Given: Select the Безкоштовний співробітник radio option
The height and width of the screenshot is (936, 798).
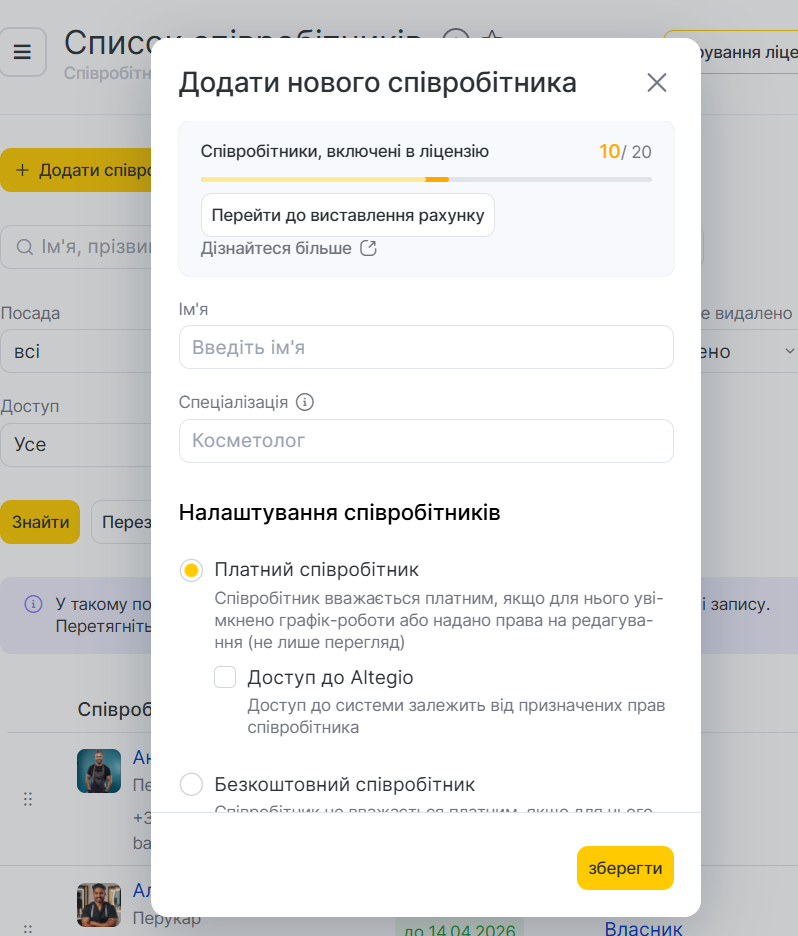Looking at the screenshot, I should coord(192,784).
